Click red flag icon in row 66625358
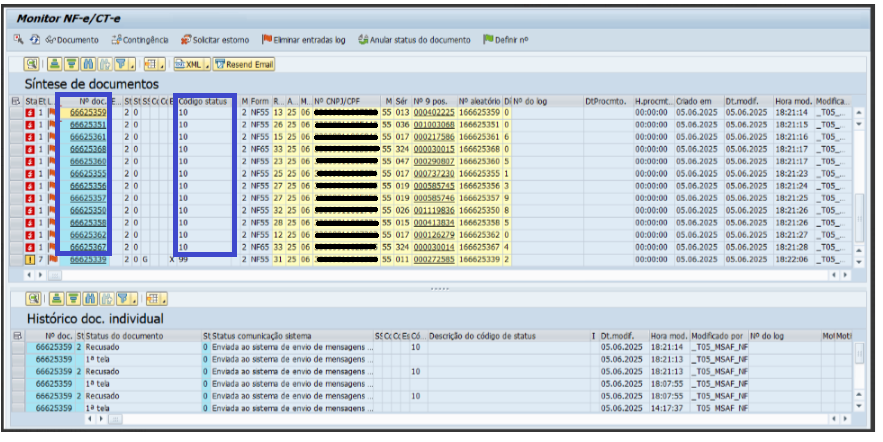 click(x=53, y=222)
